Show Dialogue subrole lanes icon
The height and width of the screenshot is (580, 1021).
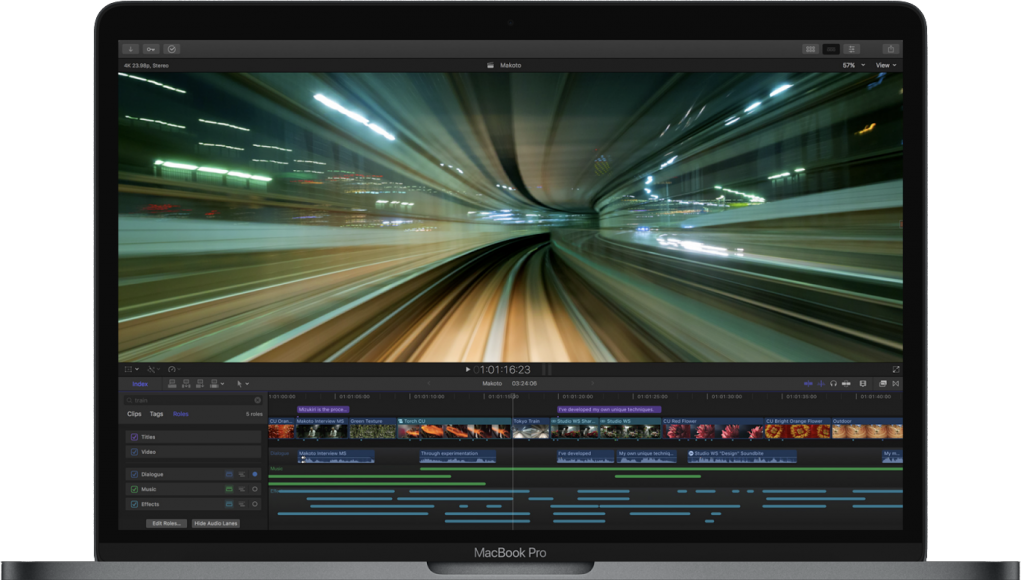pos(242,475)
